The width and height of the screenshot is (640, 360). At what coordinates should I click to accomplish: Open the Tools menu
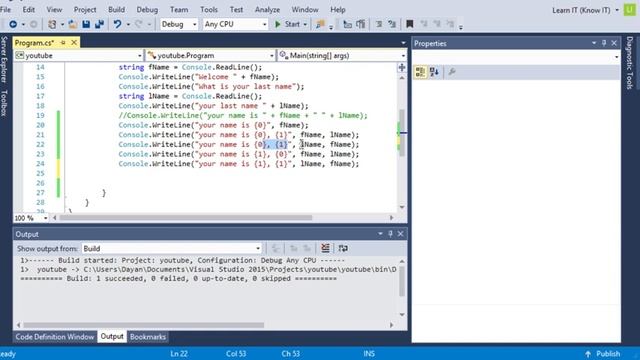tap(209, 10)
